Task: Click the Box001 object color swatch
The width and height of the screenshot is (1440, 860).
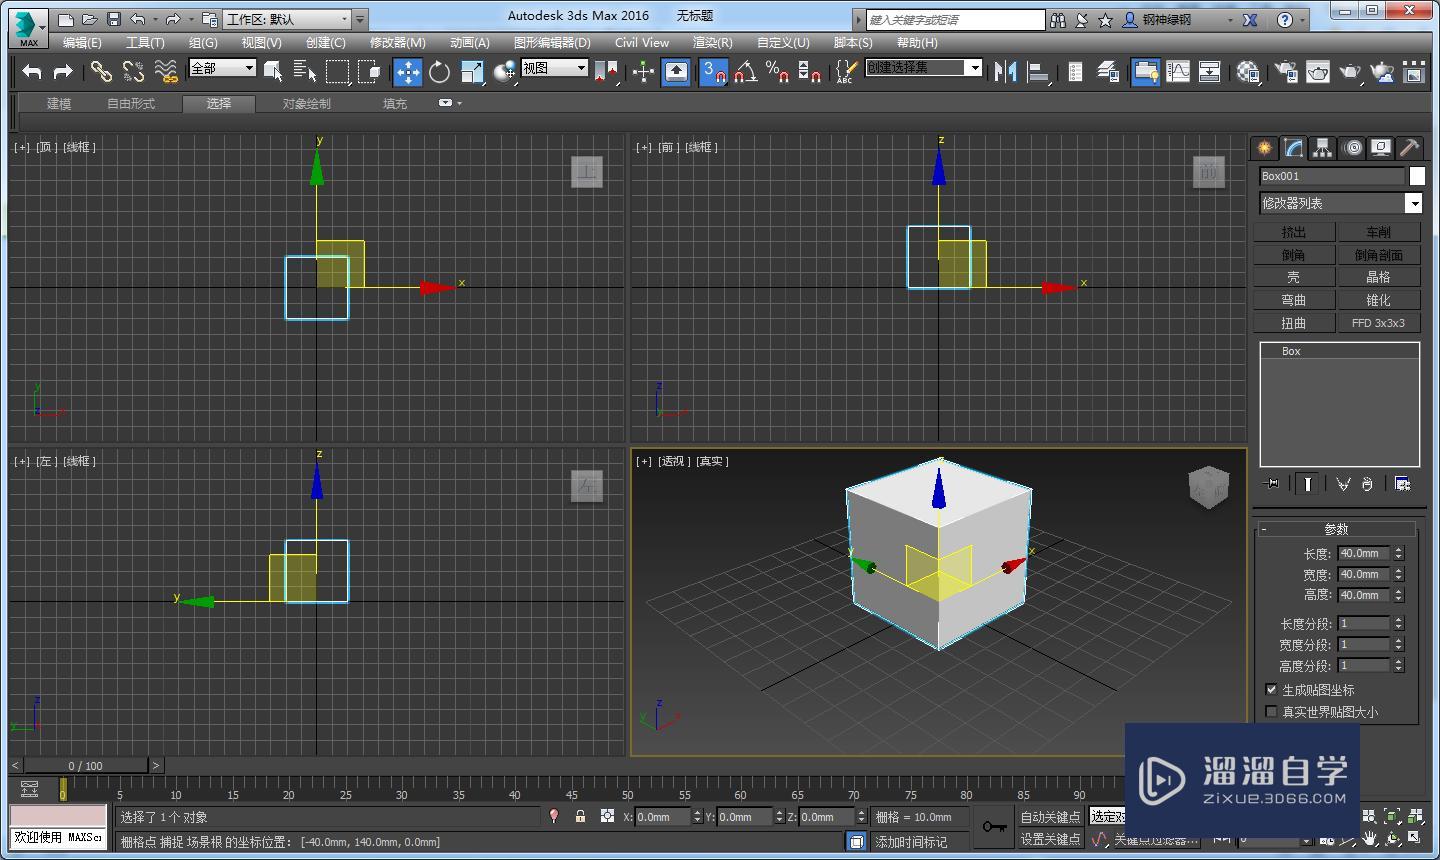Action: pyautogui.click(x=1417, y=176)
